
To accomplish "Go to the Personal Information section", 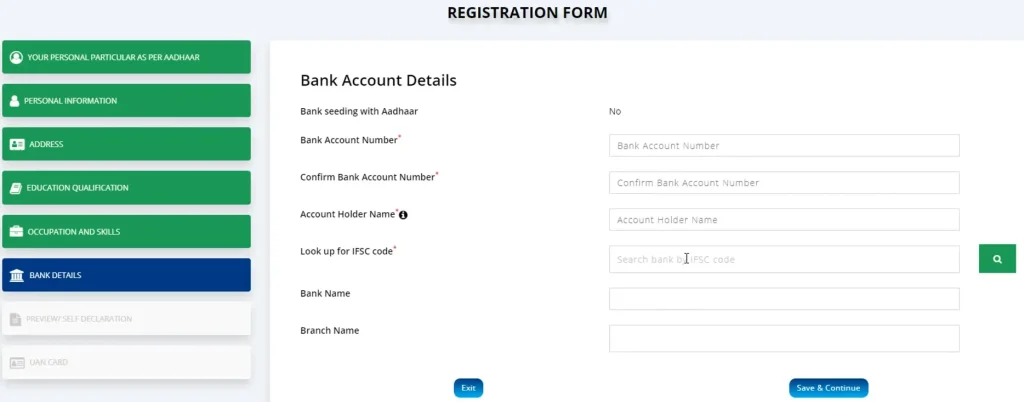I will 125,101.
